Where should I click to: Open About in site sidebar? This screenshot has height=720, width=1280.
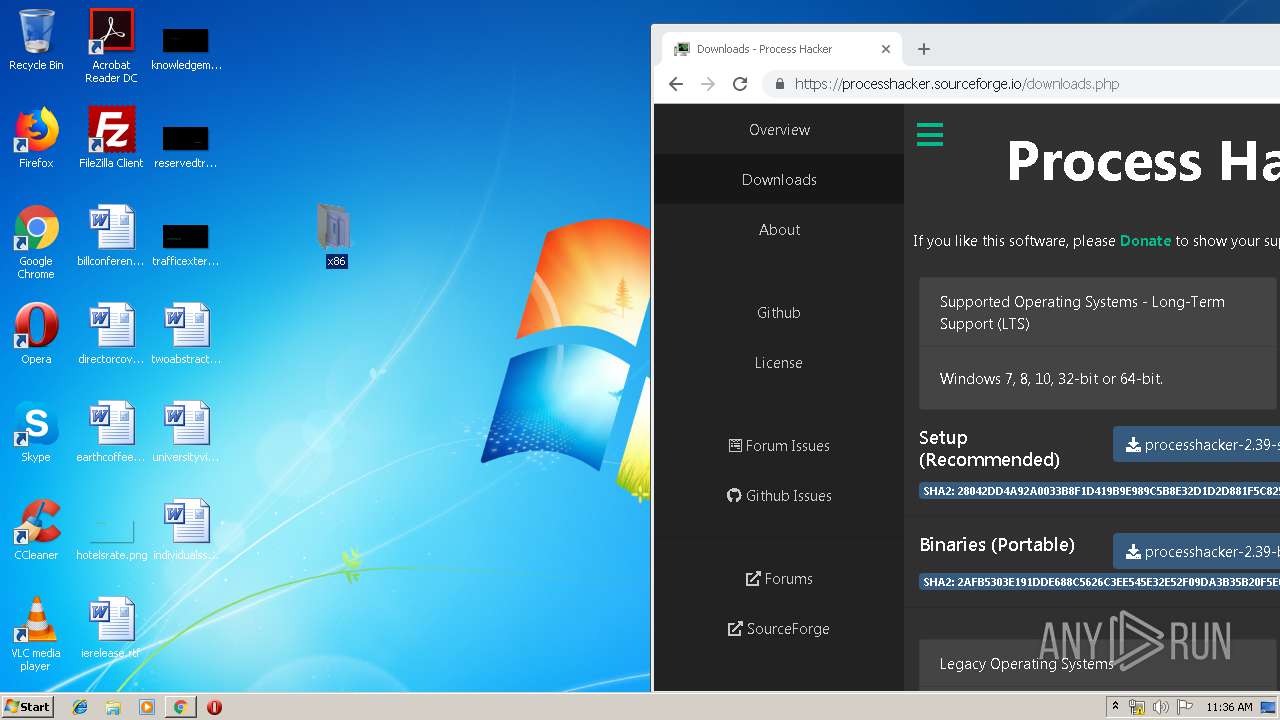pos(779,230)
